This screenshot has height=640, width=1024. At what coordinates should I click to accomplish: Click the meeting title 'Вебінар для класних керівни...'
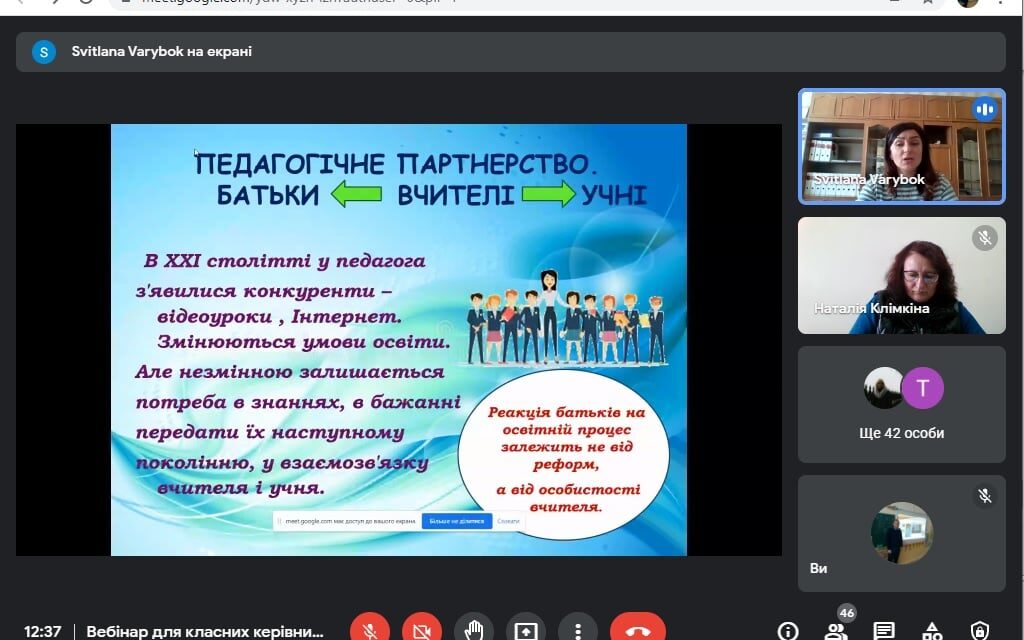click(x=205, y=632)
